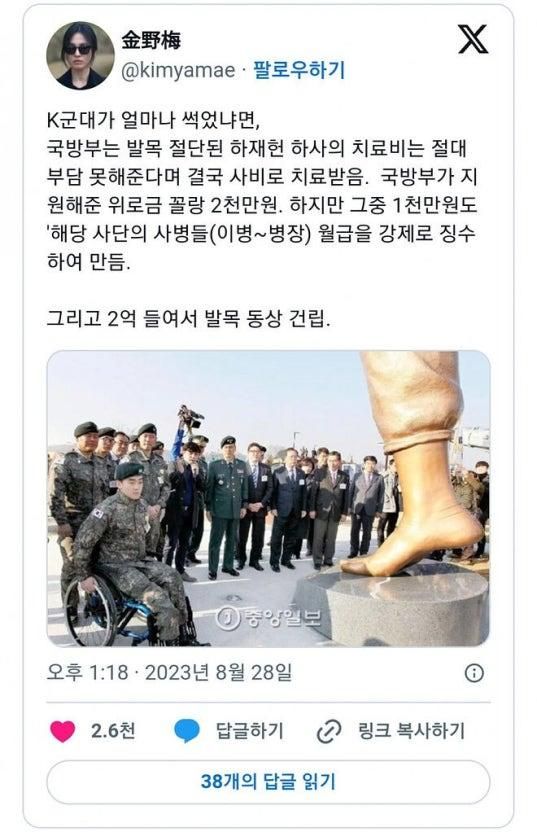Screen dimensions: 537x832
Task: Open the kimyamae profile avatar
Action: point(80,56)
